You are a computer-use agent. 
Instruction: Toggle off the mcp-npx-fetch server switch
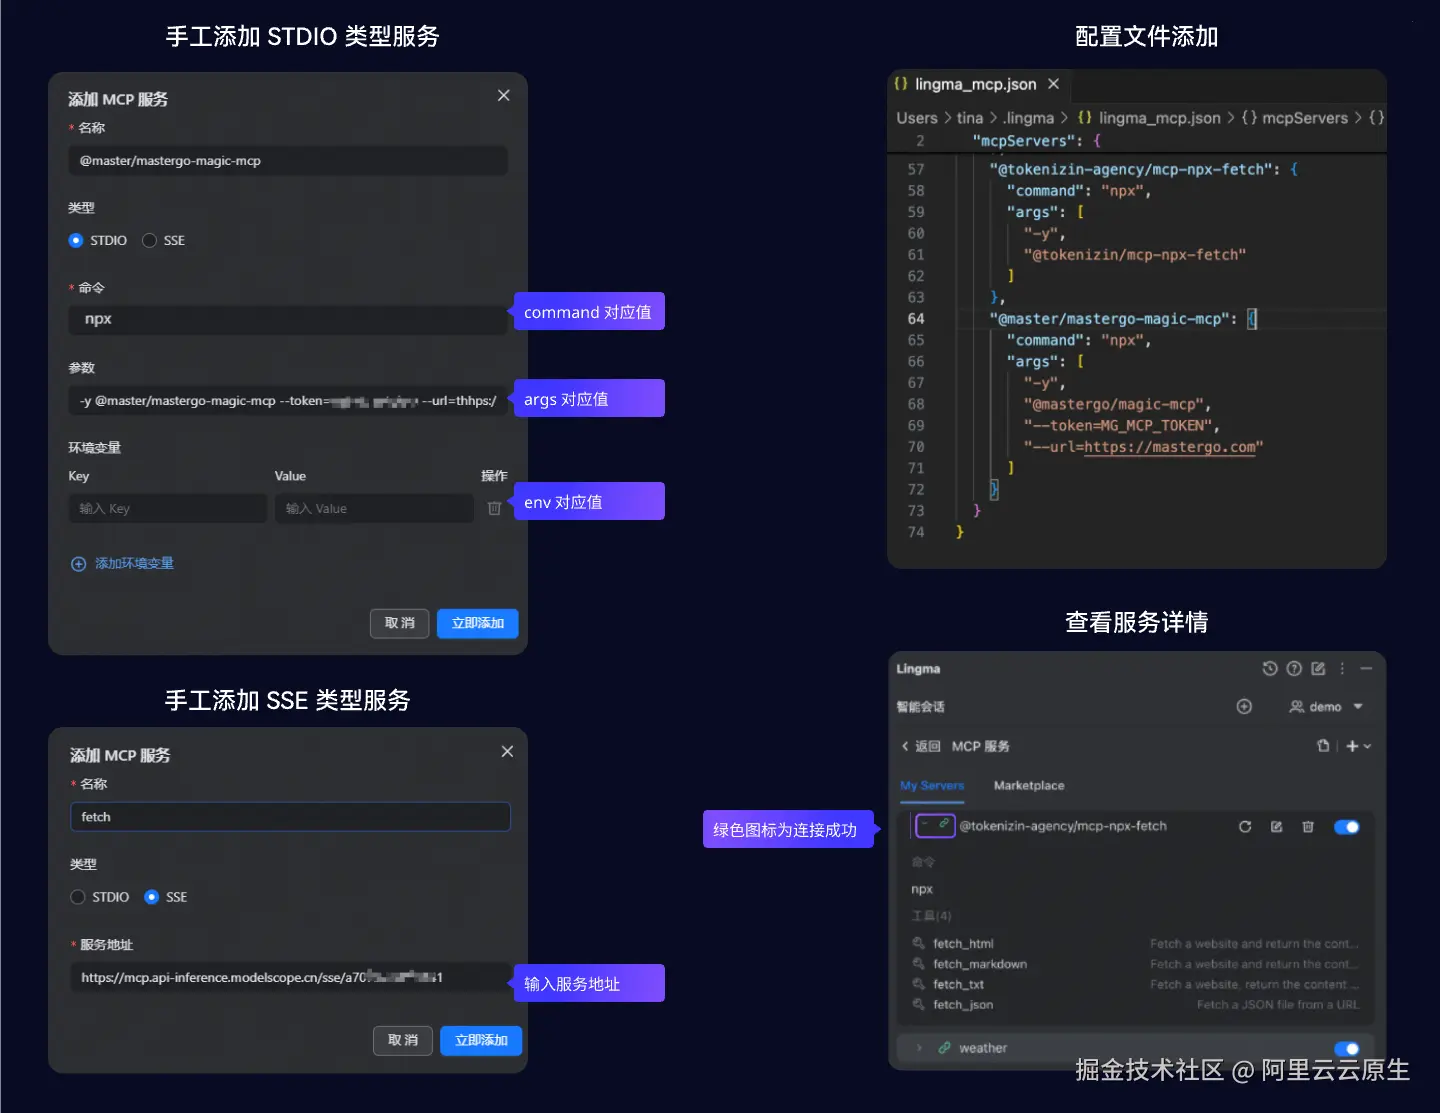point(1346,827)
